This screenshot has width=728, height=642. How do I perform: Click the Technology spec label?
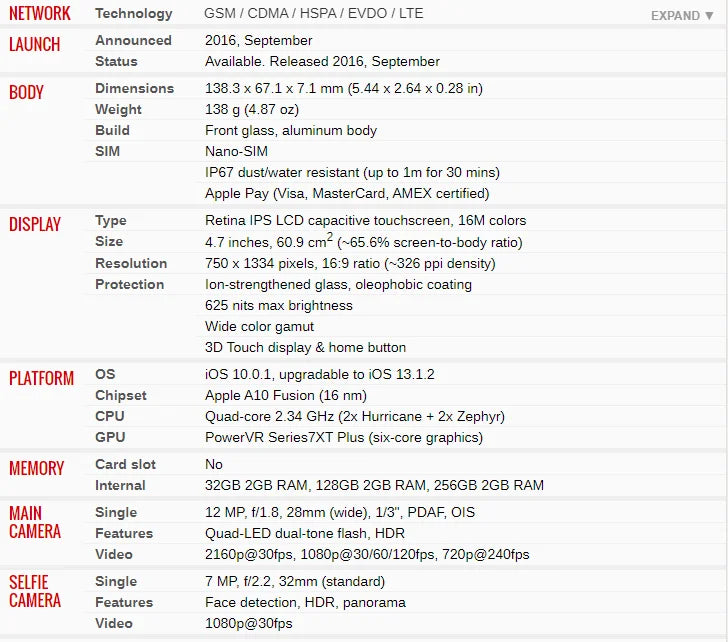(133, 14)
